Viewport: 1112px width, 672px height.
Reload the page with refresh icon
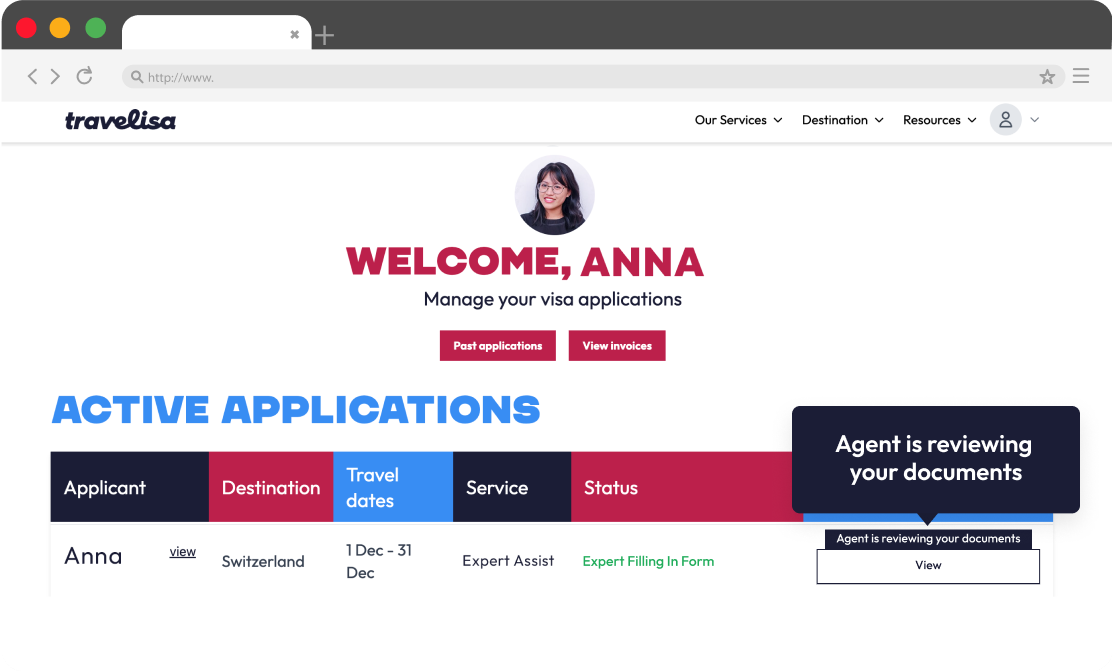pyautogui.click(x=85, y=76)
